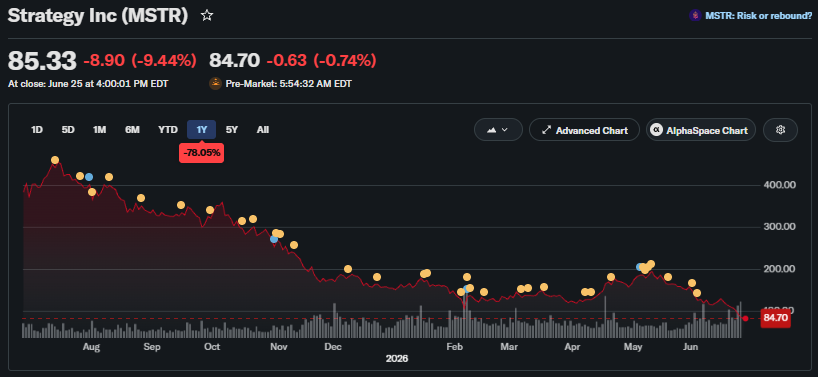Add MSTR to watchlist with star icon

pos(207,16)
